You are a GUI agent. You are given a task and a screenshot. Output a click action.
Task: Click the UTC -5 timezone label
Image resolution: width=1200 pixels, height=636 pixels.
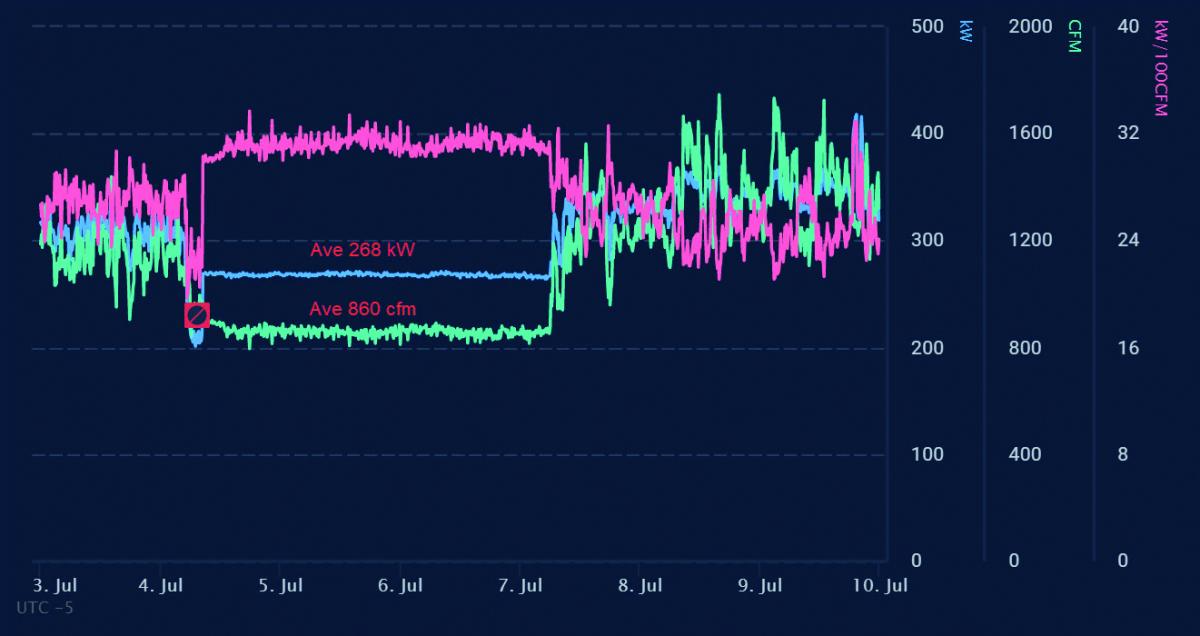coord(45,607)
